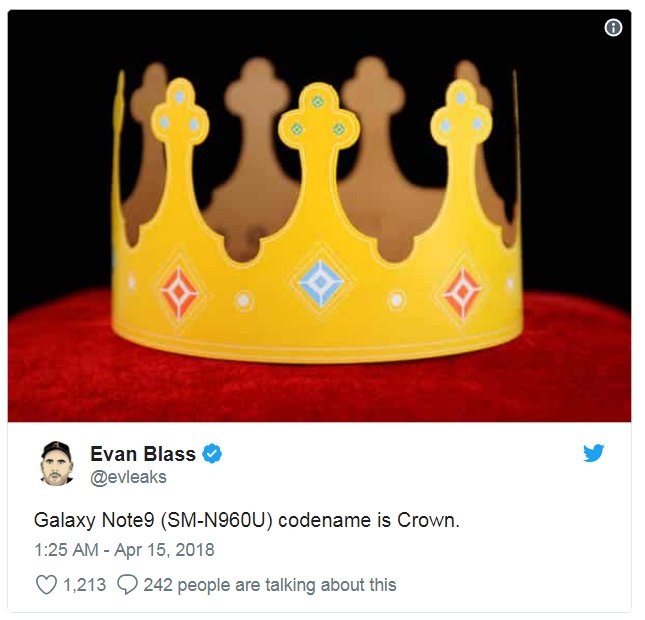Click the blue verified badge
The width and height of the screenshot is (645, 620).
[x=212, y=454]
